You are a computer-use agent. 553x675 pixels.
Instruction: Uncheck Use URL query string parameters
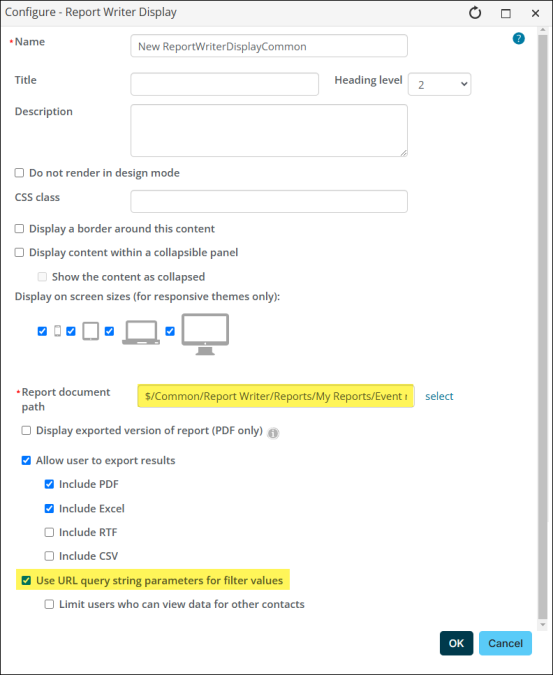(x=26, y=580)
